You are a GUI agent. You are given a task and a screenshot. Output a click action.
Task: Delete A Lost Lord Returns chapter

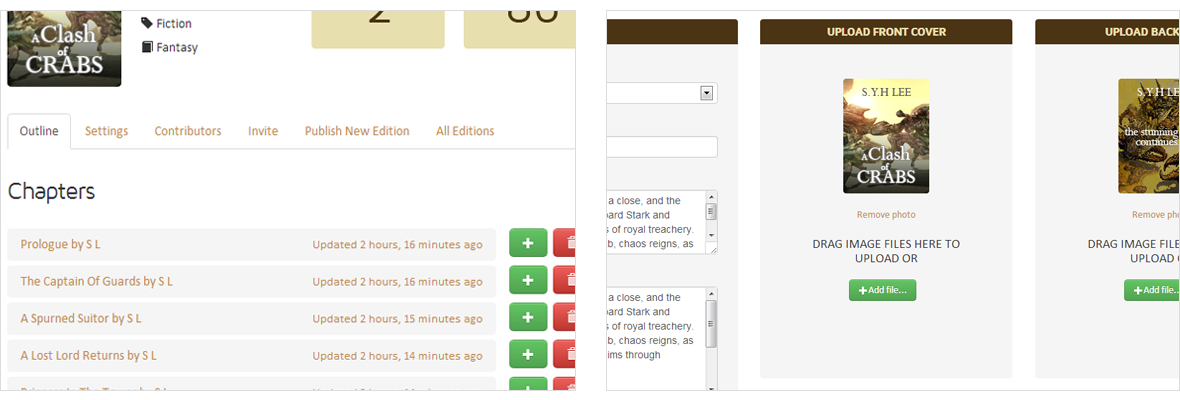pos(565,355)
